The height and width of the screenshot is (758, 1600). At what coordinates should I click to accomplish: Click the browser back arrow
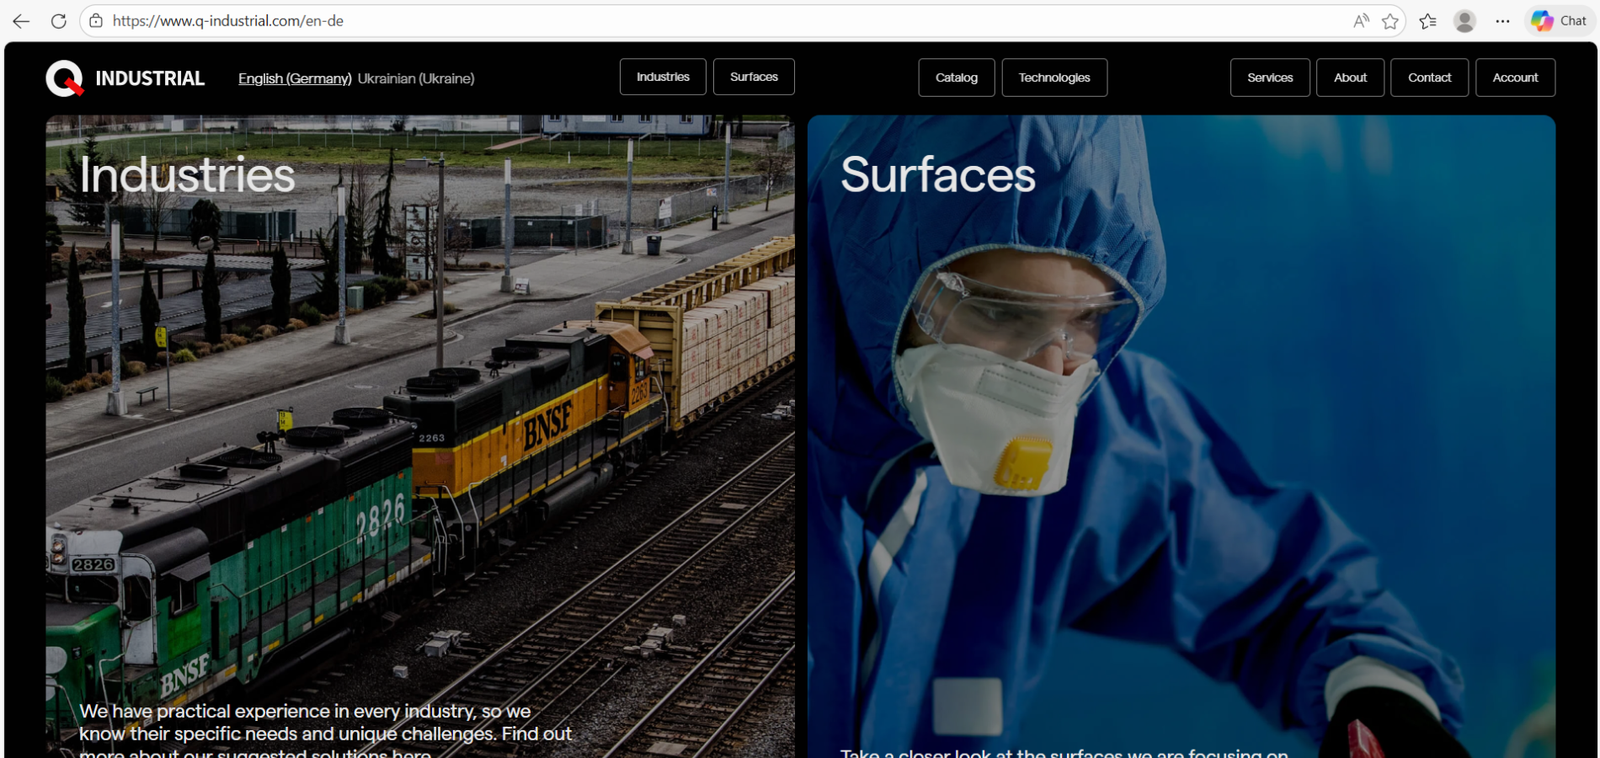tap(20, 21)
